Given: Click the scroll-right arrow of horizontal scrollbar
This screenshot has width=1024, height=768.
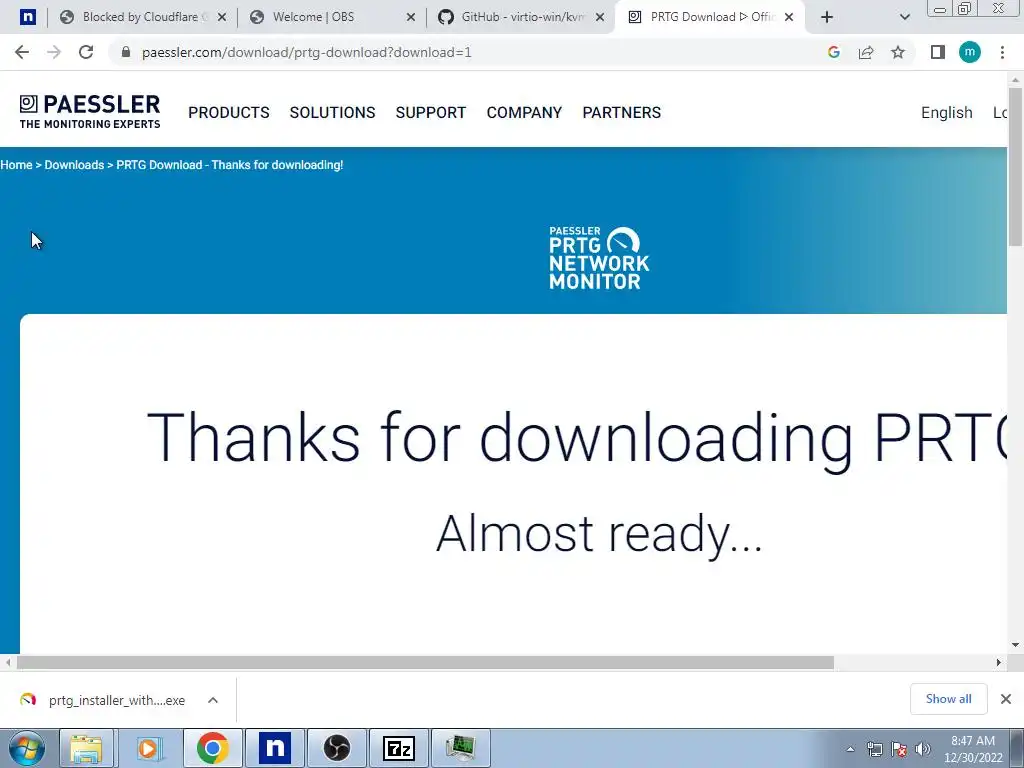Looking at the screenshot, I should click(999, 662).
